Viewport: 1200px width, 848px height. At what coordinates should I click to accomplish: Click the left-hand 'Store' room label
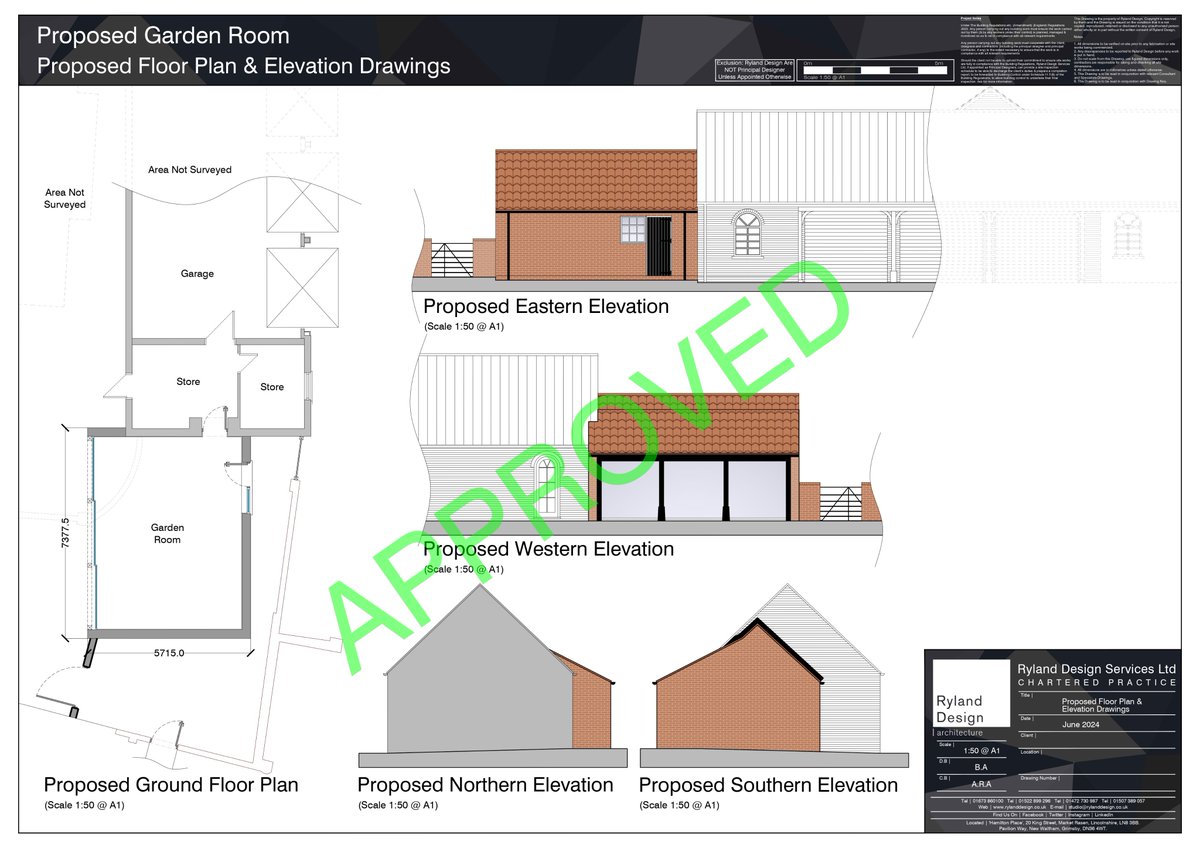point(188,381)
